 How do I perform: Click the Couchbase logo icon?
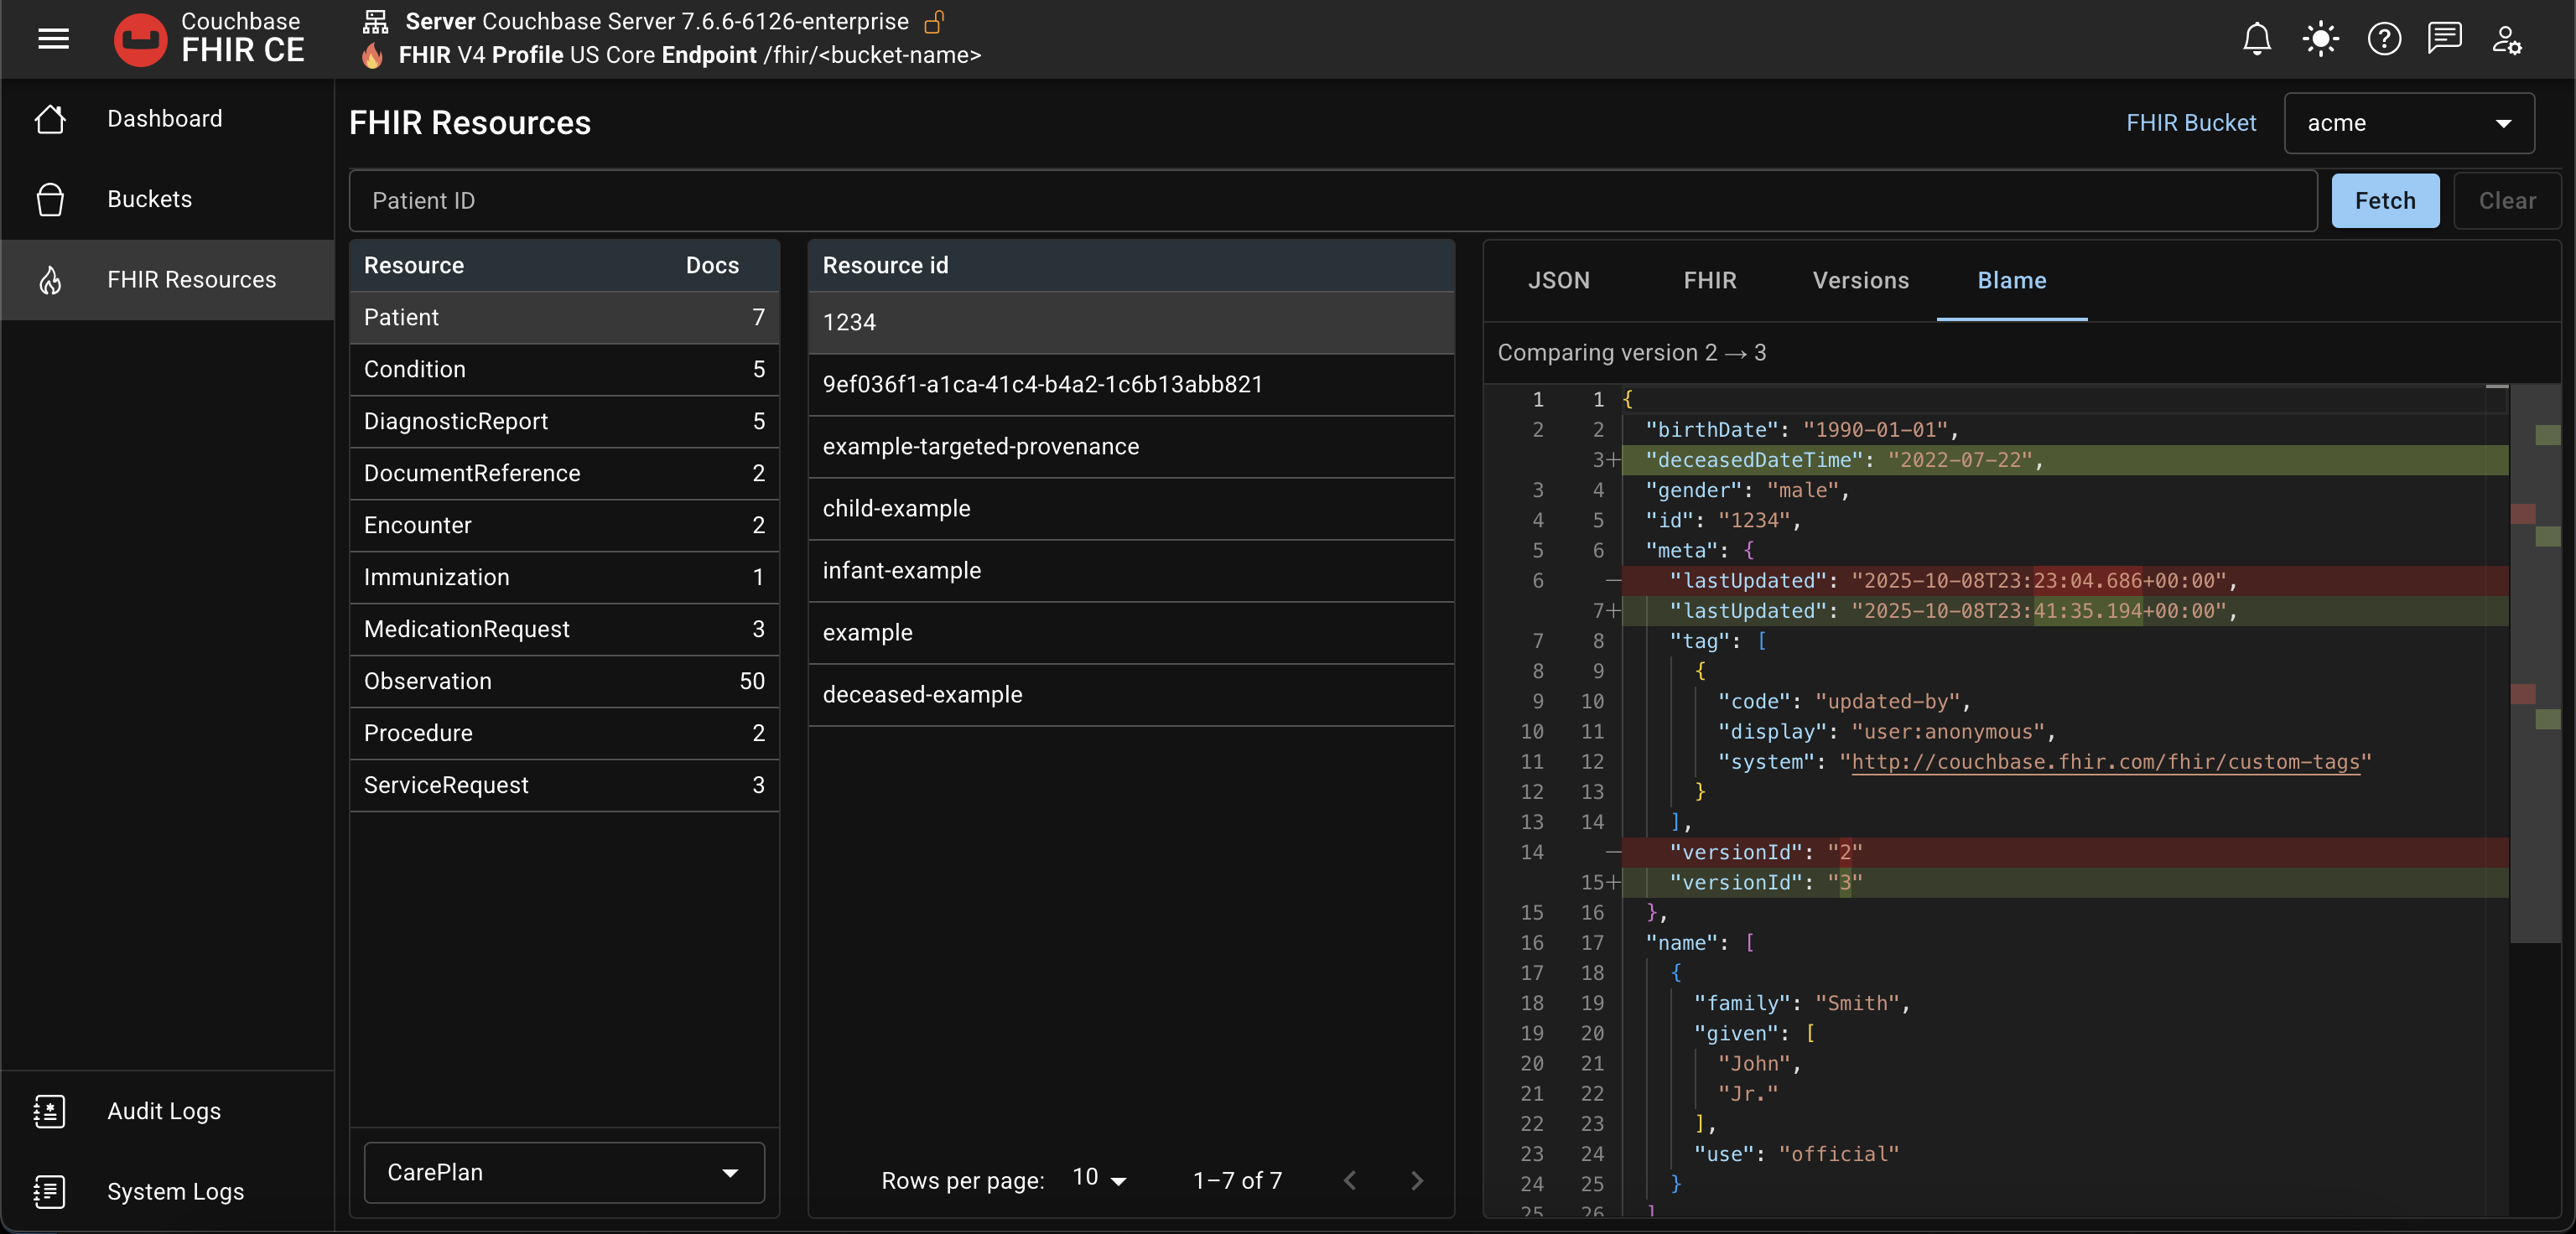(140, 39)
